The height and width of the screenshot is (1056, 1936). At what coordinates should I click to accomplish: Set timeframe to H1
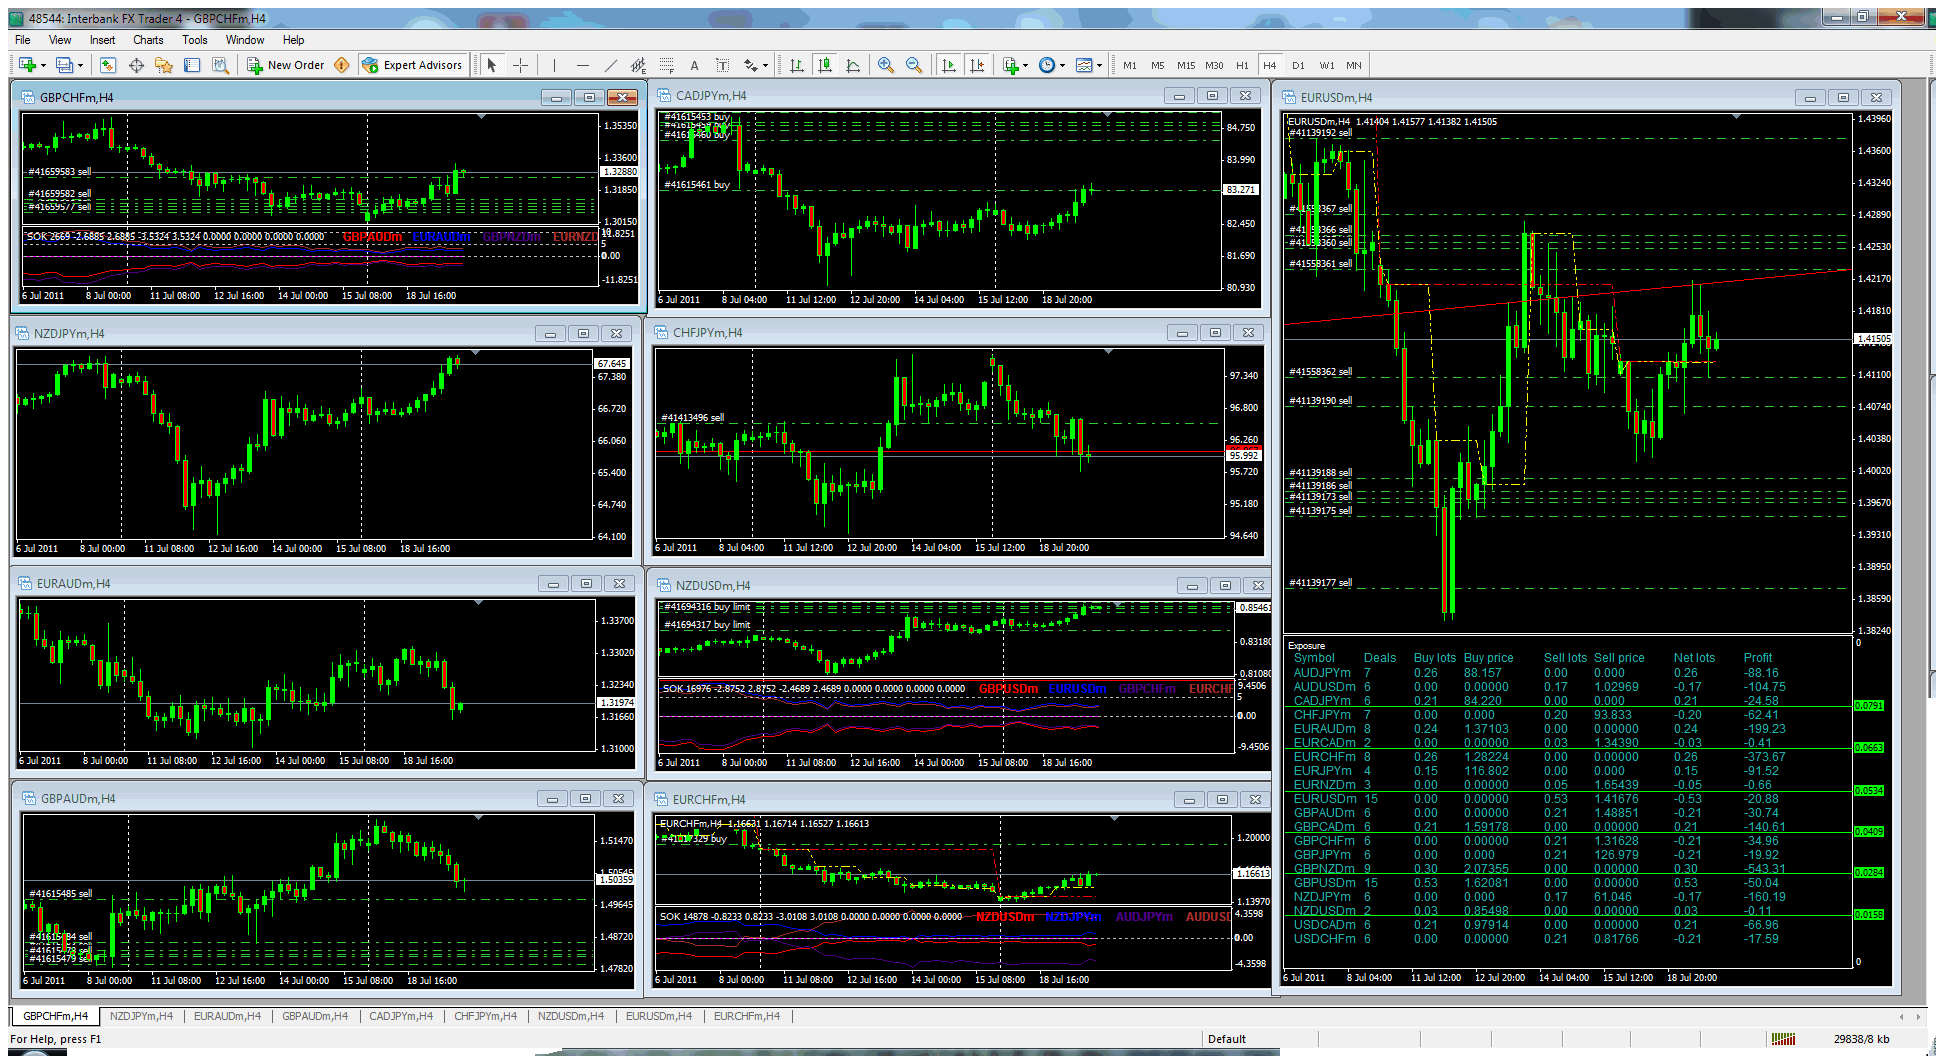pyautogui.click(x=1242, y=65)
